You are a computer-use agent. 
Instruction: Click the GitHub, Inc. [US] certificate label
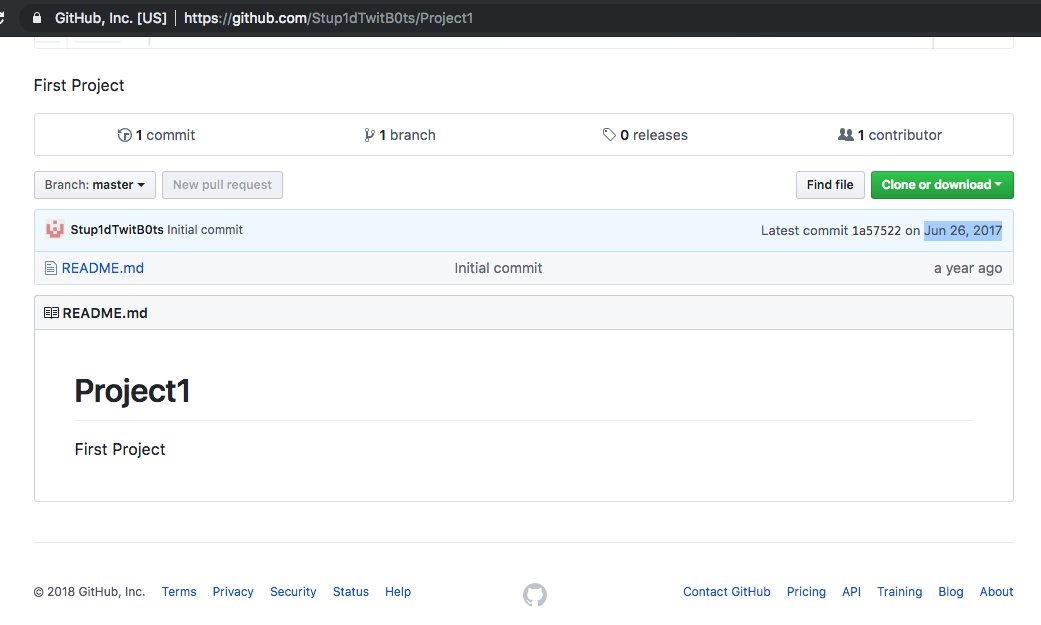(x=111, y=18)
